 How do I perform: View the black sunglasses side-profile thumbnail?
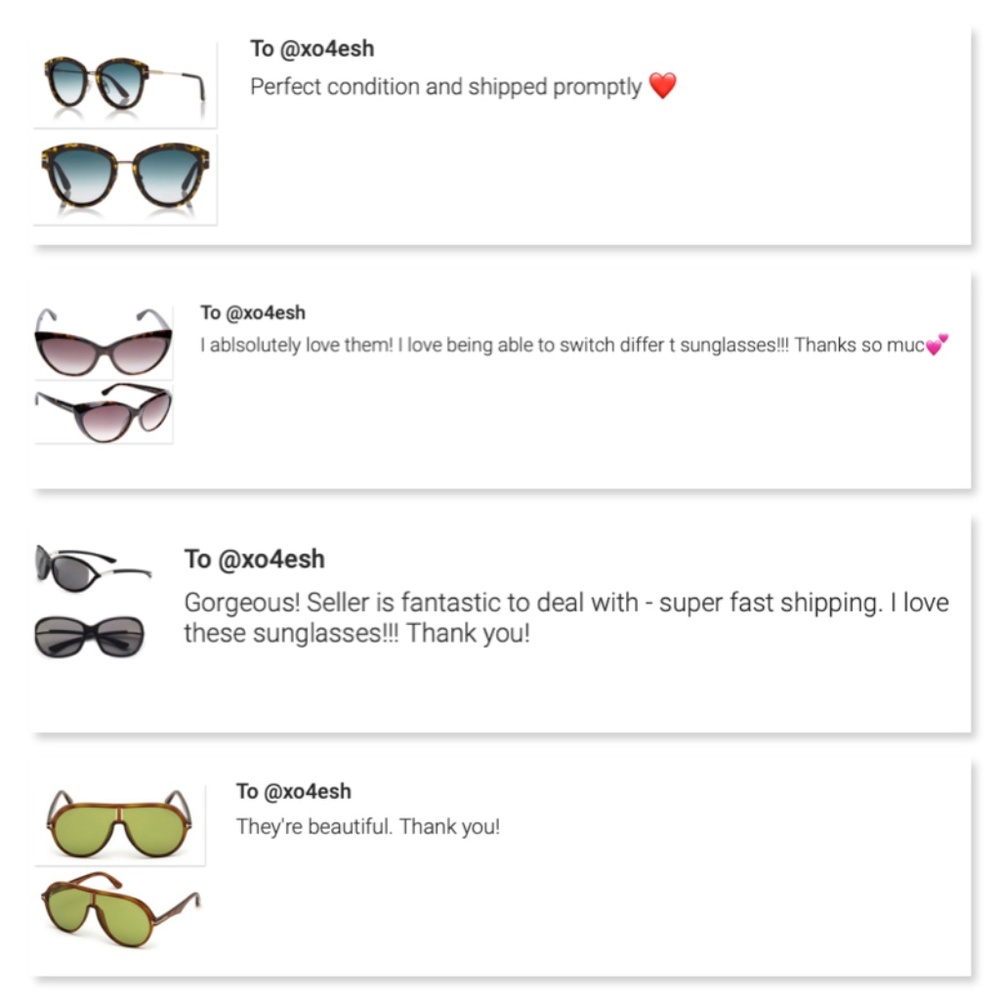point(92,566)
